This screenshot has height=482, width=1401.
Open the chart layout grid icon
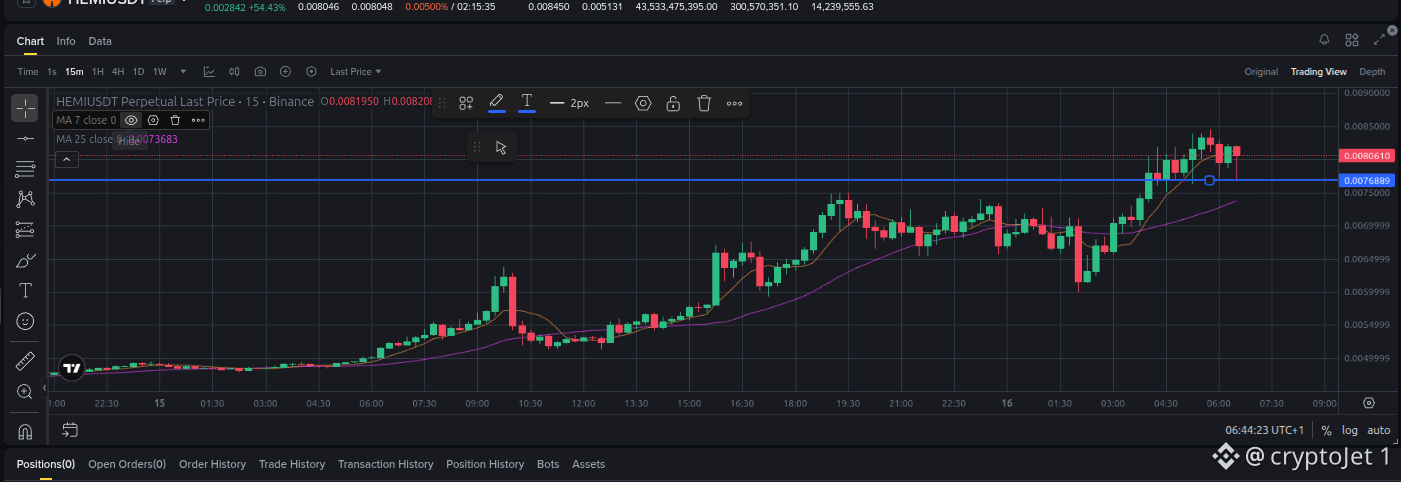(1352, 40)
